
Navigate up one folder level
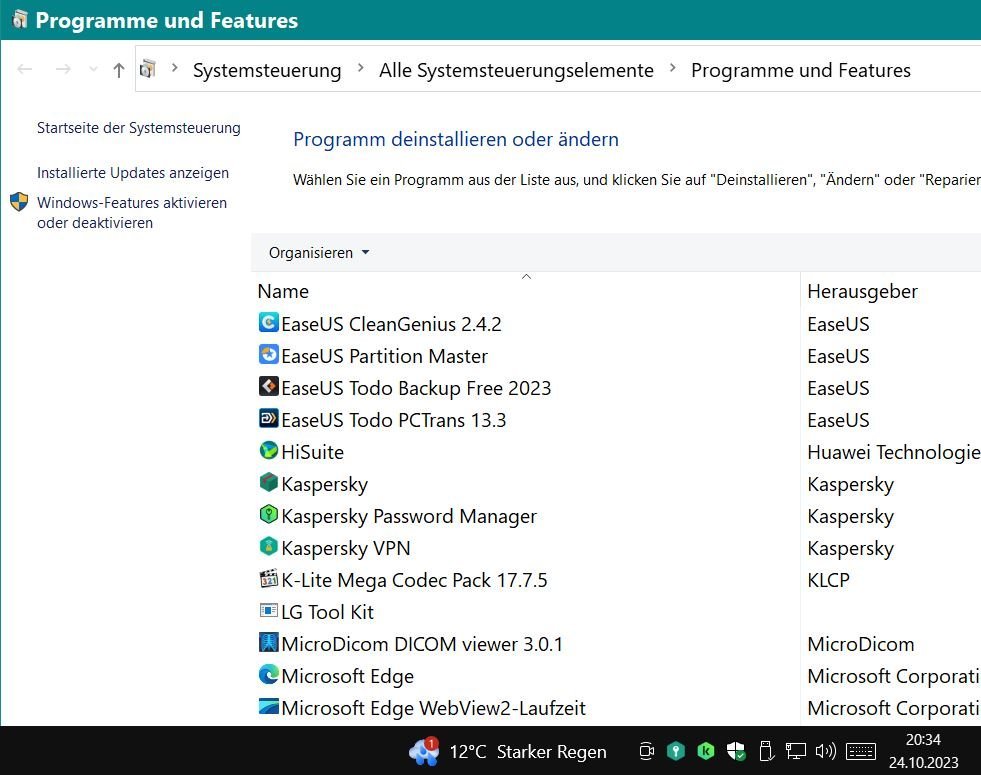click(x=119, y=70)
